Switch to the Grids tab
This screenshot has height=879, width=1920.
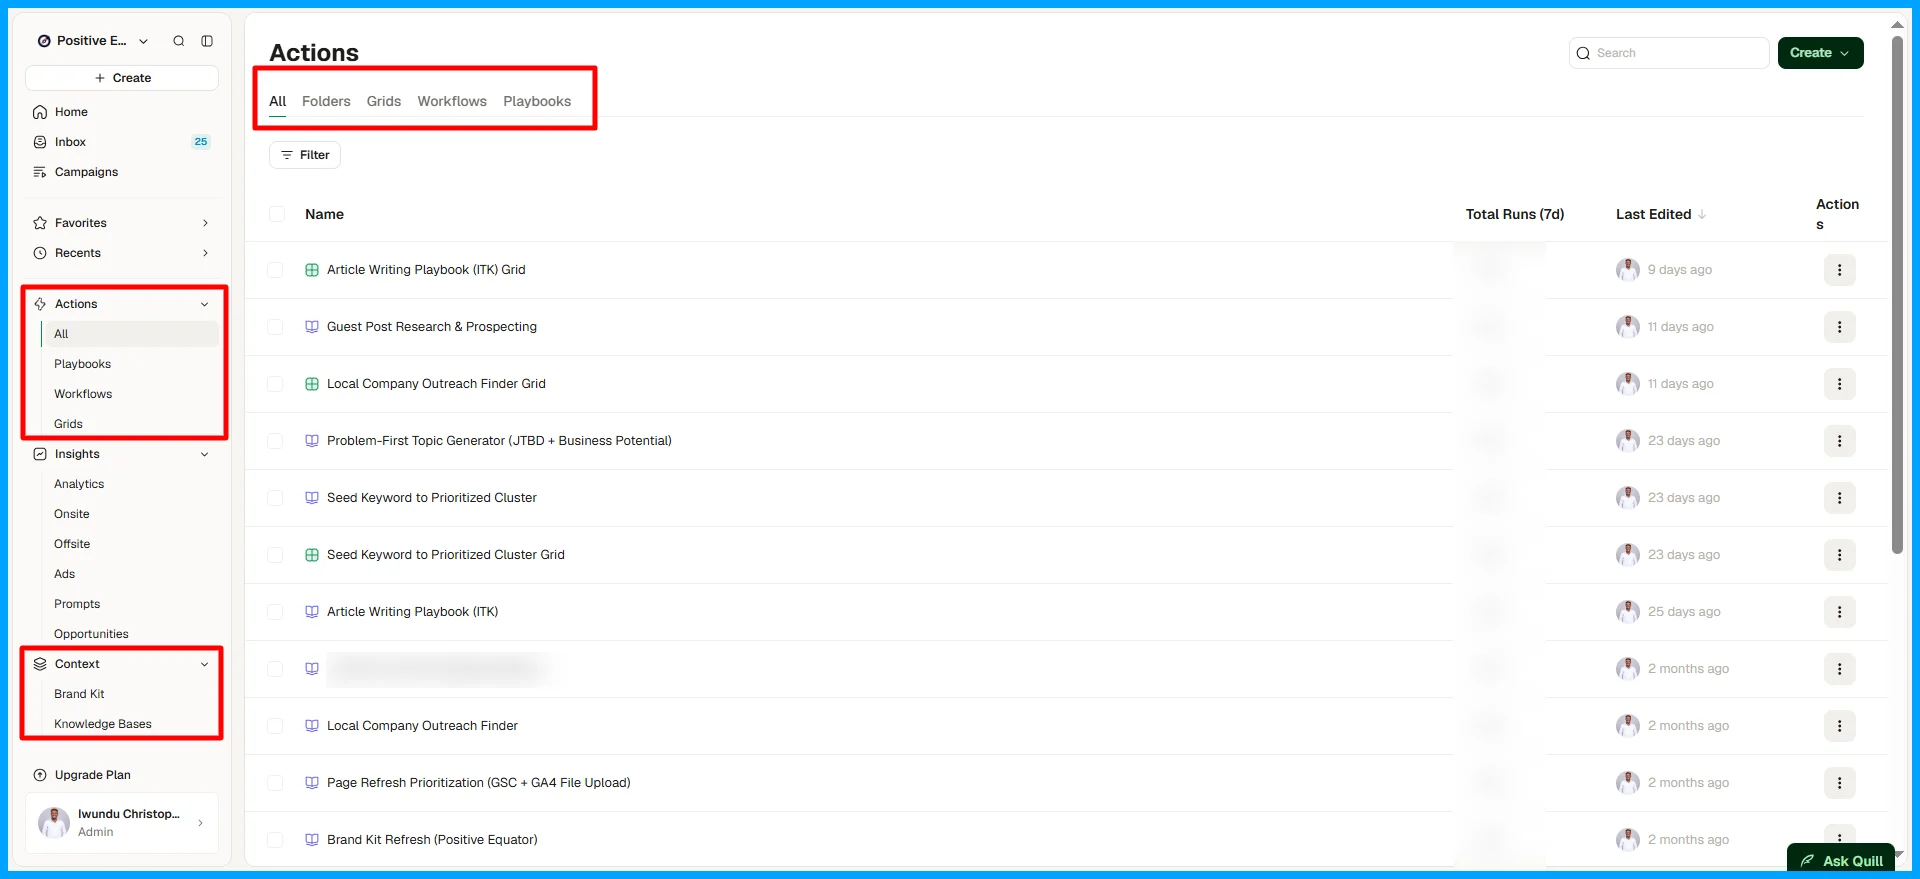click(x=384, y=101)
